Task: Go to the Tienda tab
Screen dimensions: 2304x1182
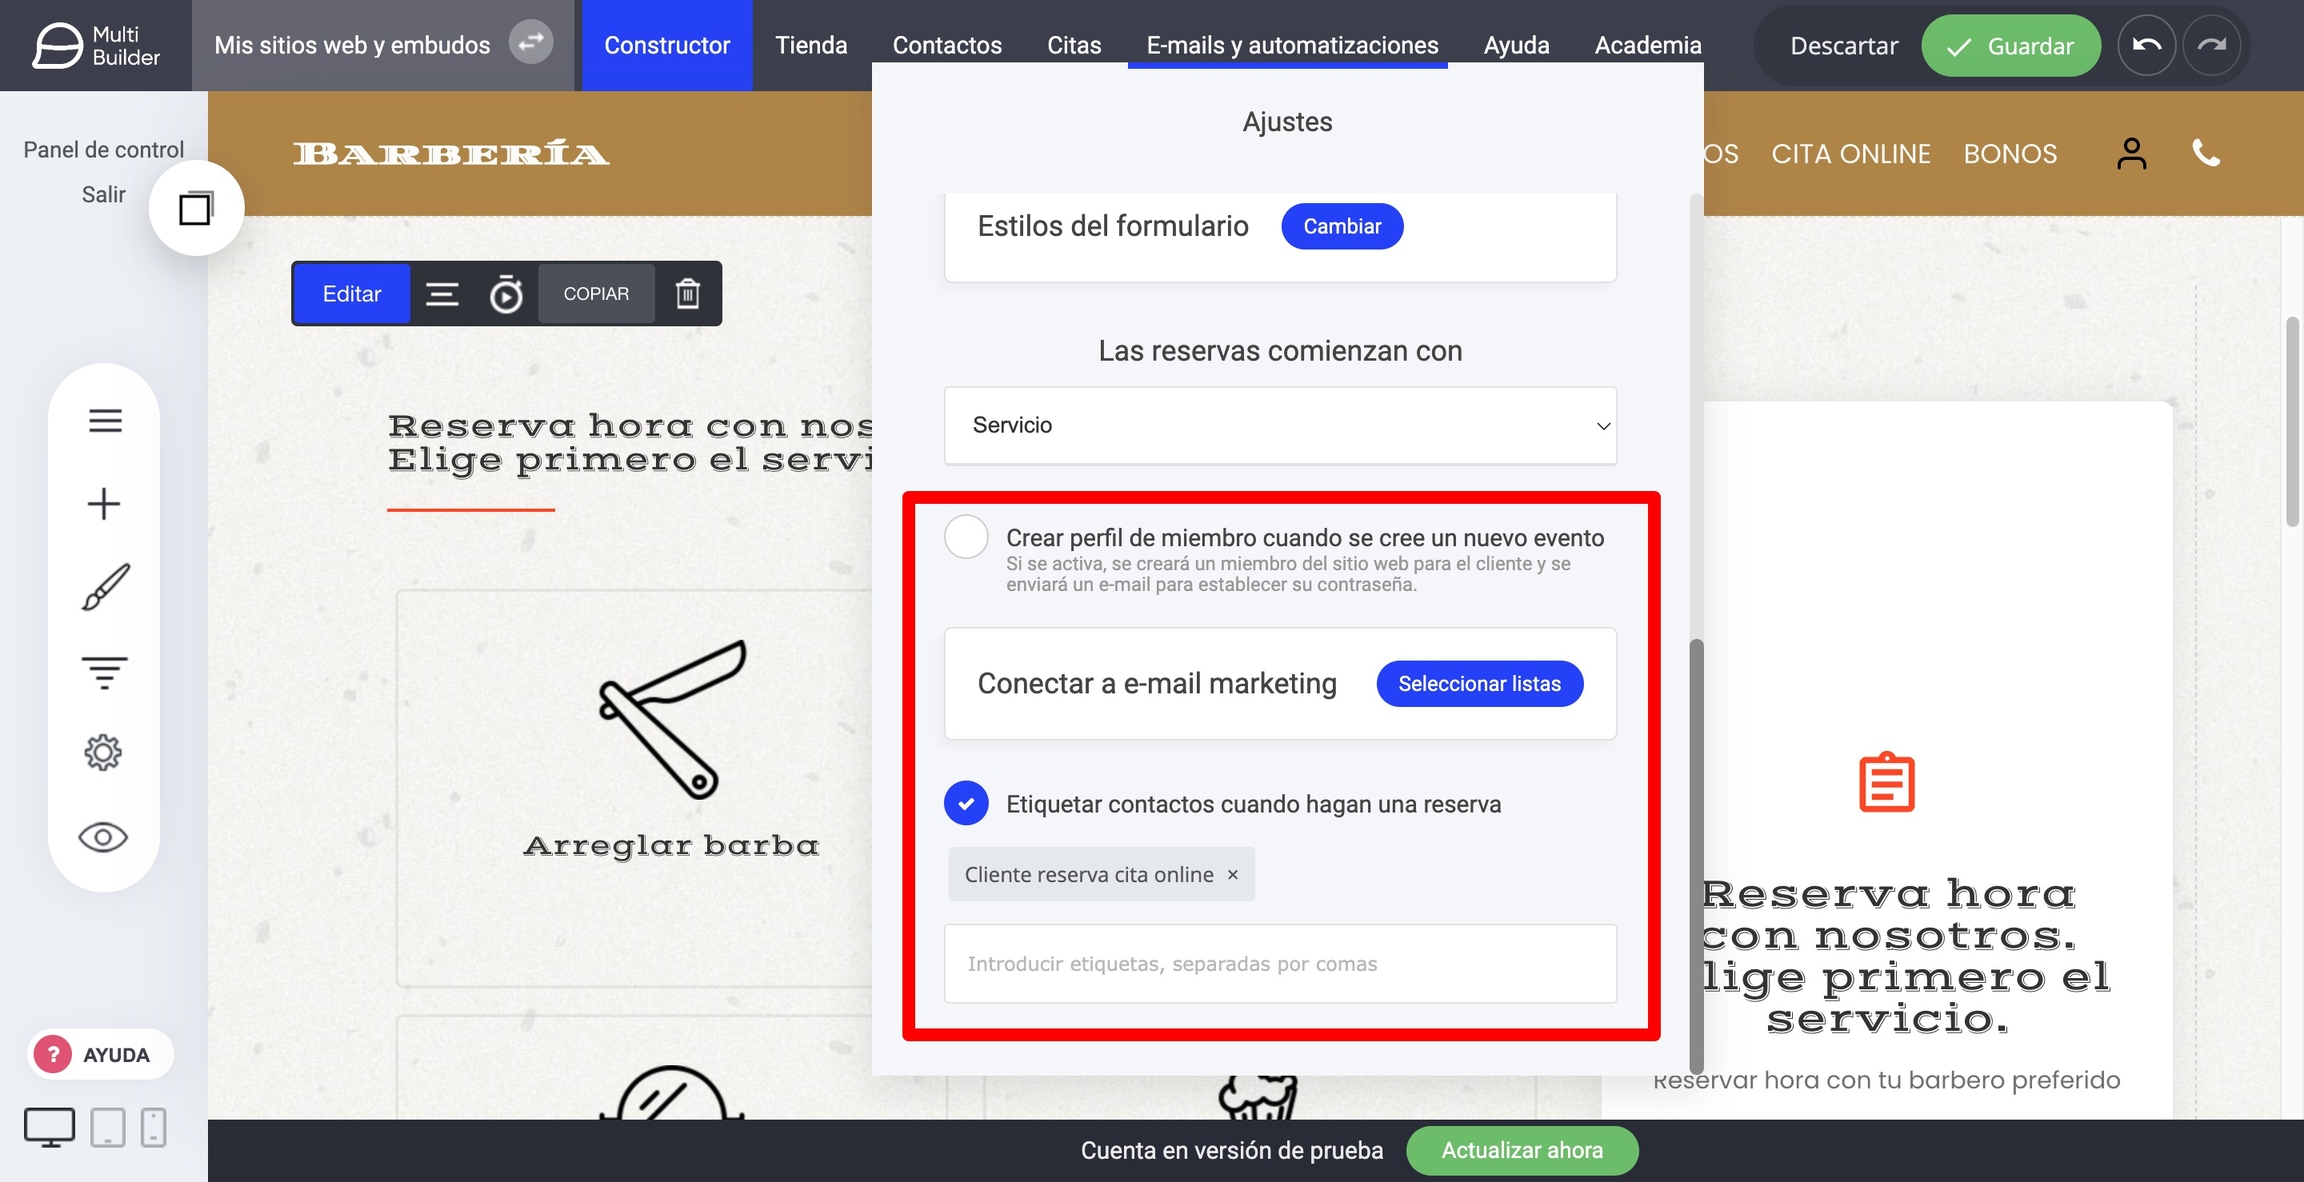Action: click(x=811, y=45)
